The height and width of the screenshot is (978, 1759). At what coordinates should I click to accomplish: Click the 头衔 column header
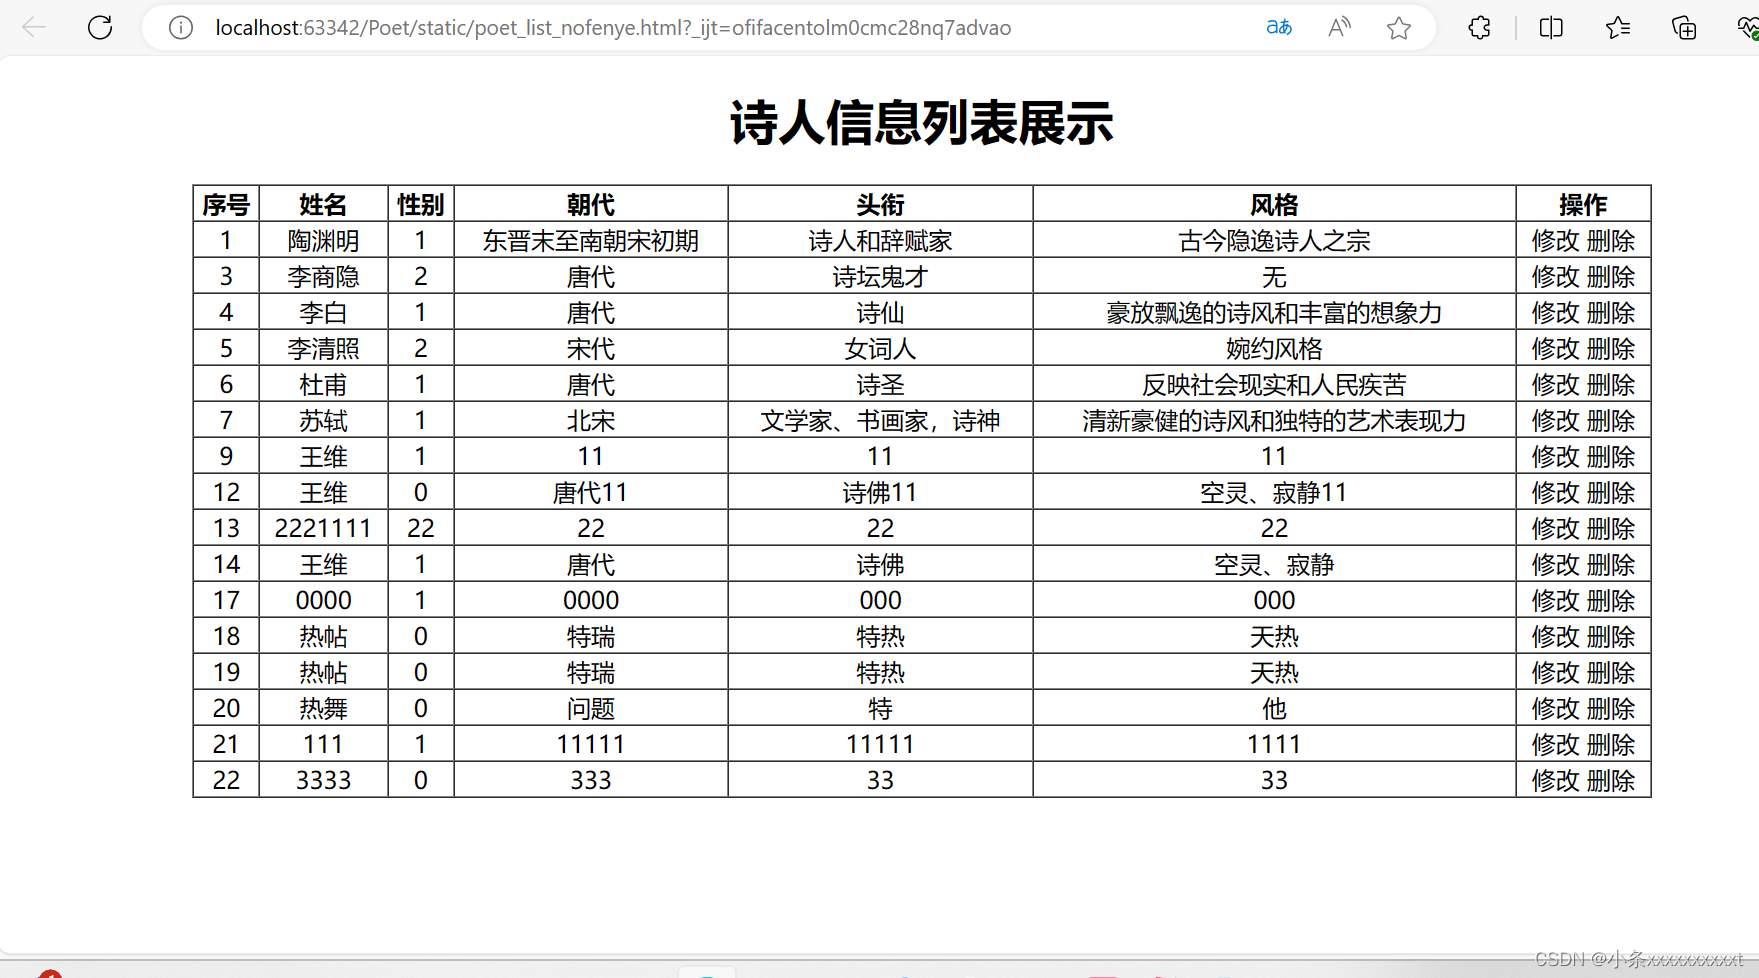[880, 205]
